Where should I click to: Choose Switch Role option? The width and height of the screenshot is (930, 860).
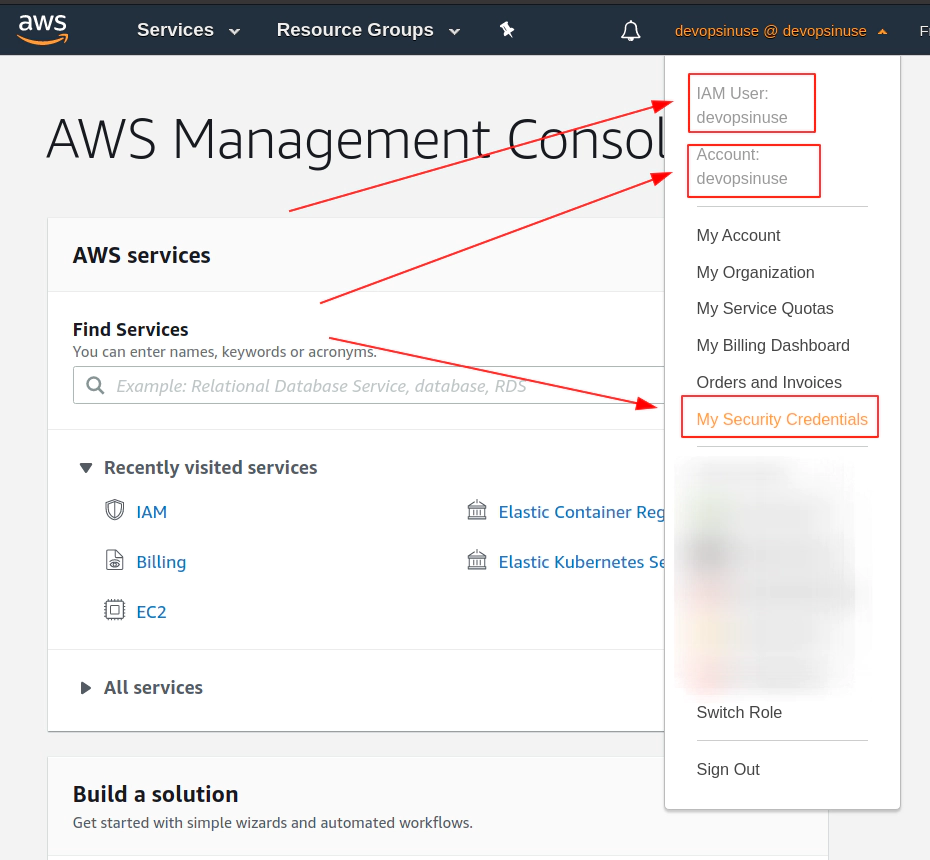pos(739,712)
